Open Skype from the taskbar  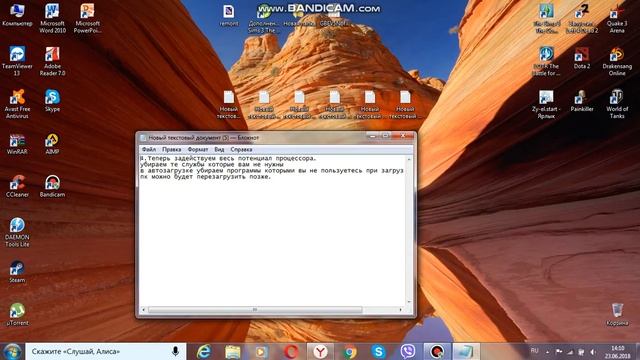pos(379,351)
